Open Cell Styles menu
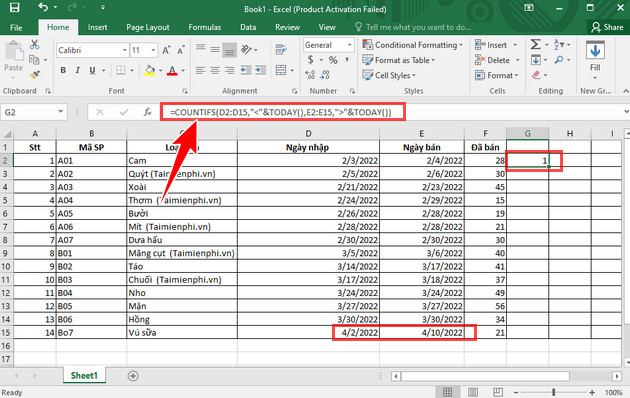630x398 pixels. (x=389, y=75)
